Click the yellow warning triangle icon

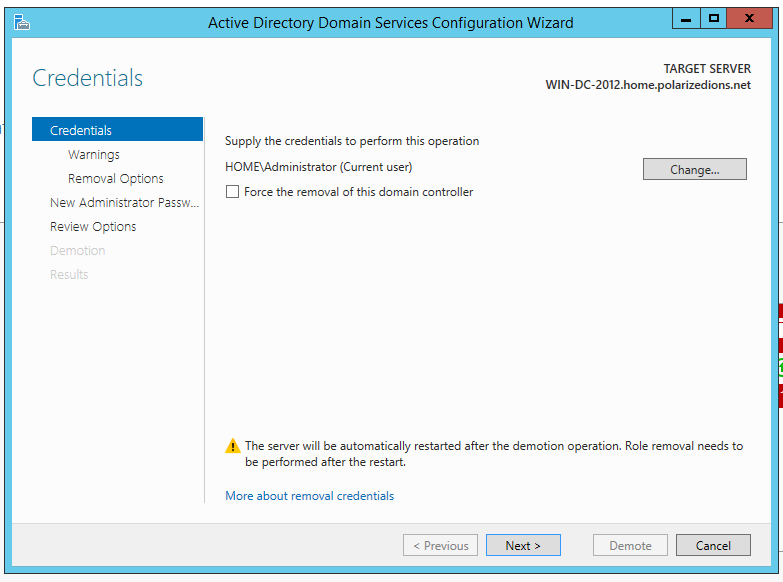(233, 446)
